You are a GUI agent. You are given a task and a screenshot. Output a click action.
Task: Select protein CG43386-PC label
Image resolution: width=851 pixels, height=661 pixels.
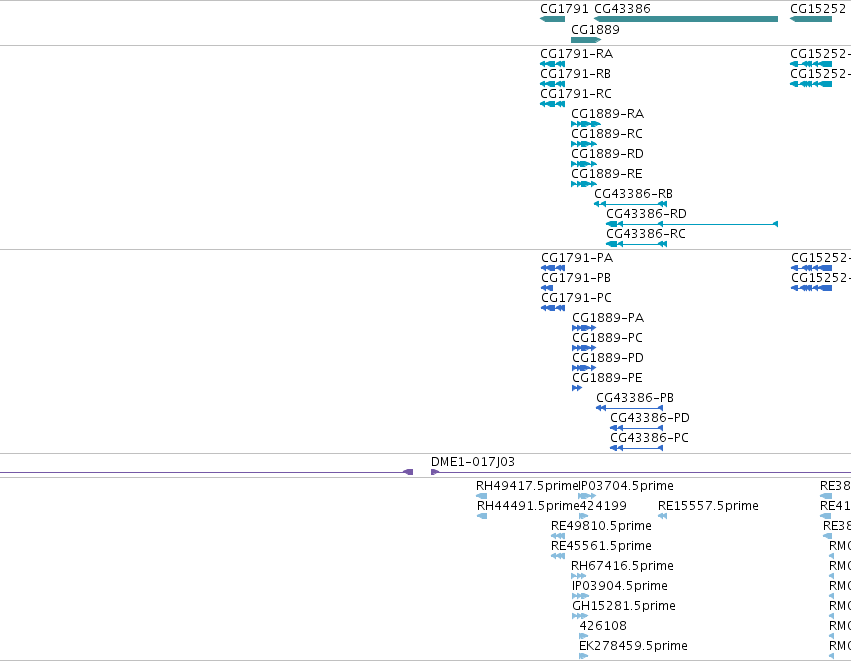click(x=649, y=438)
